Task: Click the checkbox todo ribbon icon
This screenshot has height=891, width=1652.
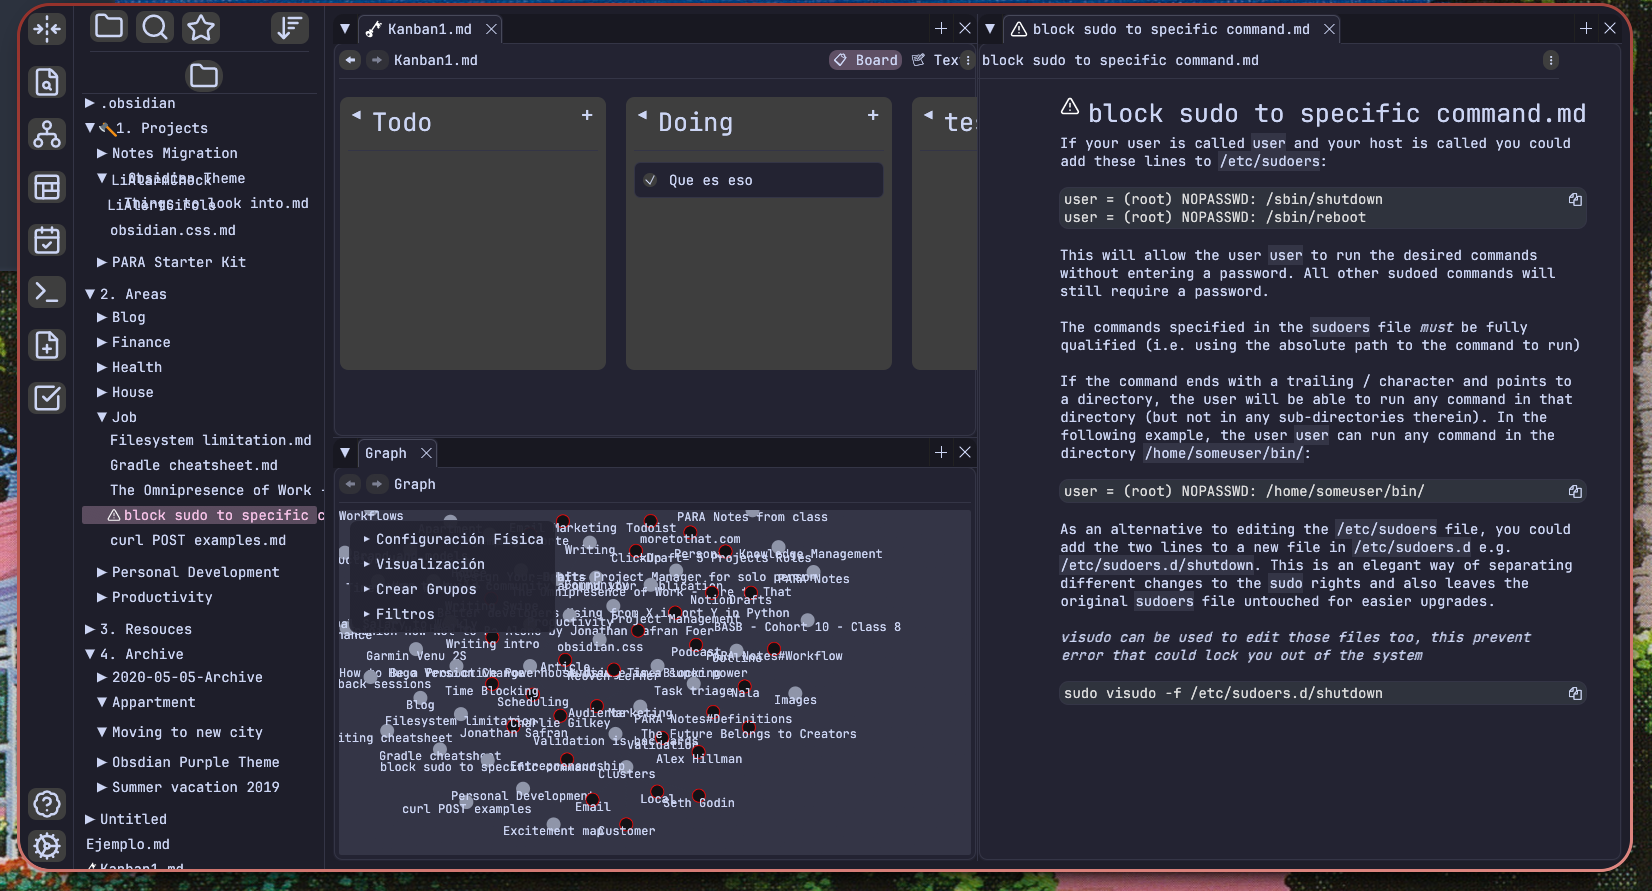Action: 47,398
